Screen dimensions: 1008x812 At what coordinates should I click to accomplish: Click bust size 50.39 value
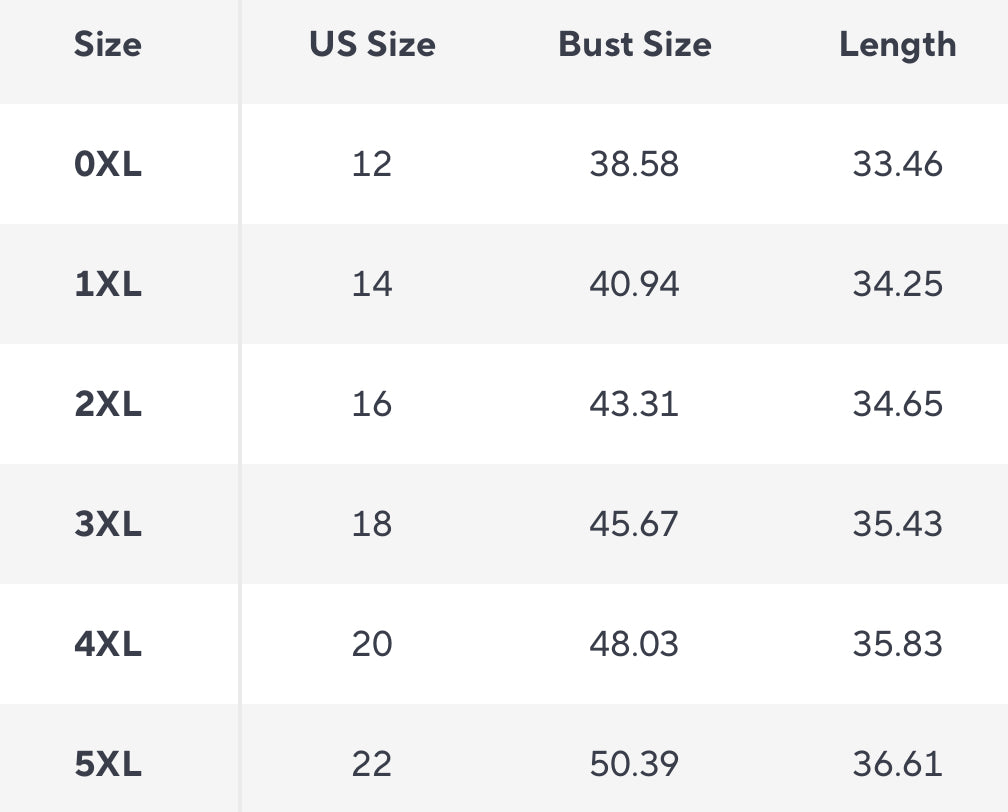point(634,764)
